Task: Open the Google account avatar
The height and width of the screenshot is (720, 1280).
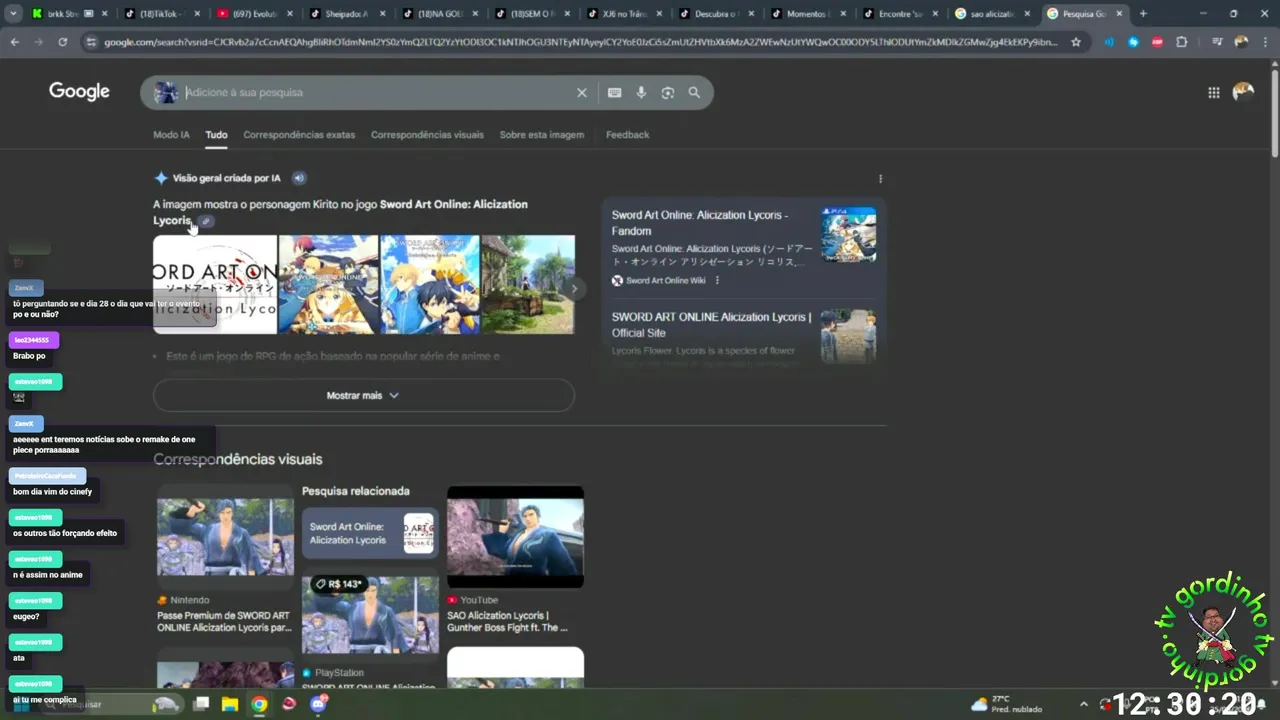Action: 1243,92
